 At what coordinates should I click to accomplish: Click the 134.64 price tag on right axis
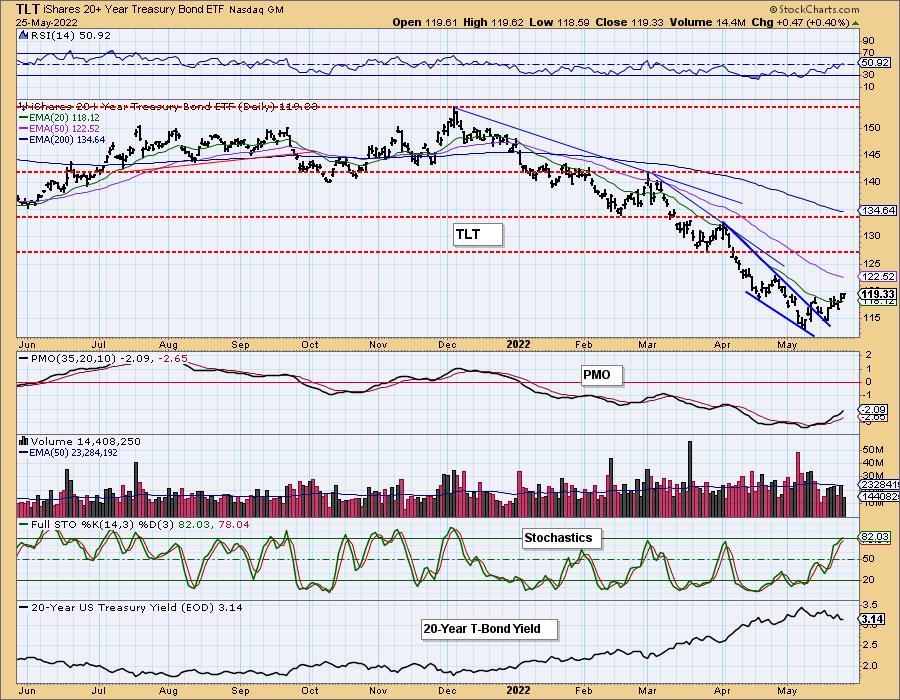(879, 211)
